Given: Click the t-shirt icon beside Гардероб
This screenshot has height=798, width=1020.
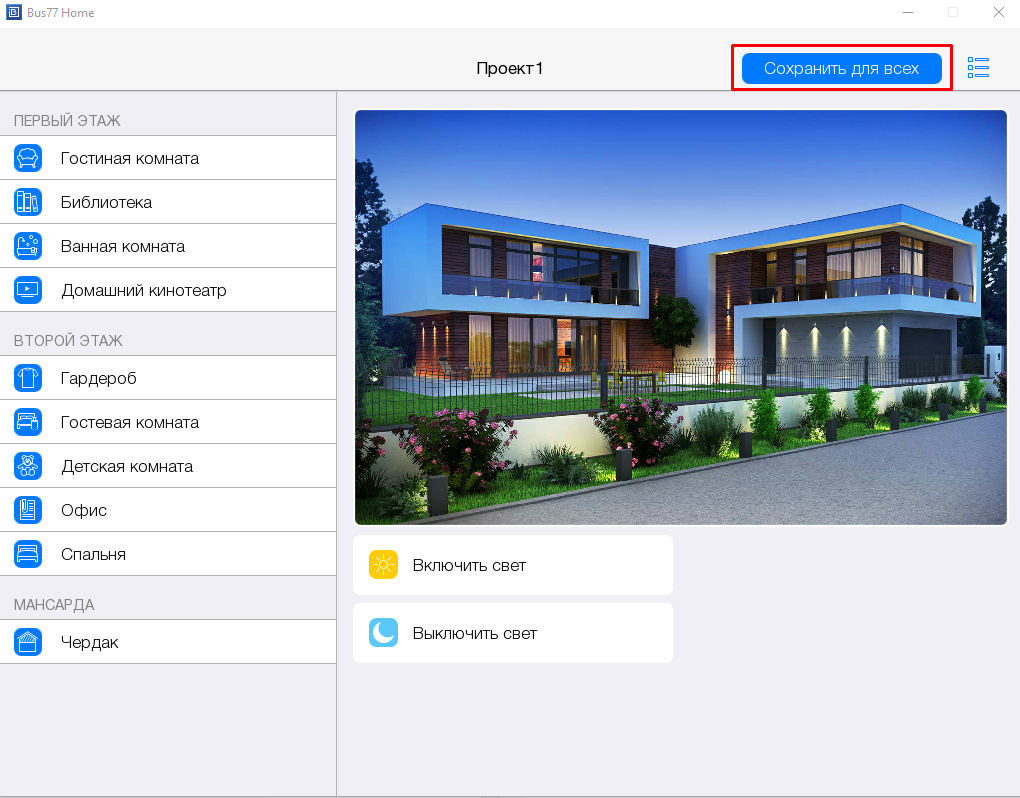Looking at the screenshot, I should click(x=28, y=378).
